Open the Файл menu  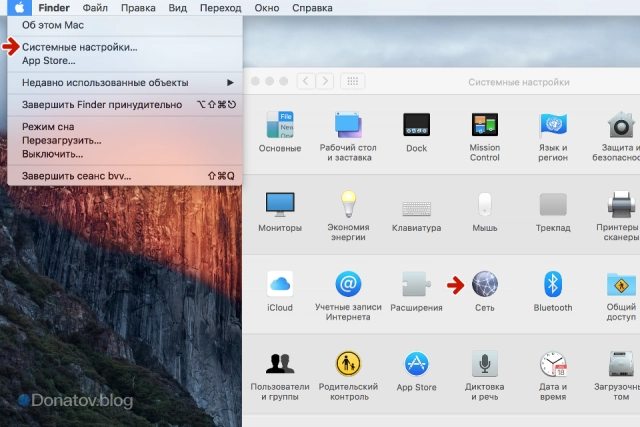(x=95, y=8)
